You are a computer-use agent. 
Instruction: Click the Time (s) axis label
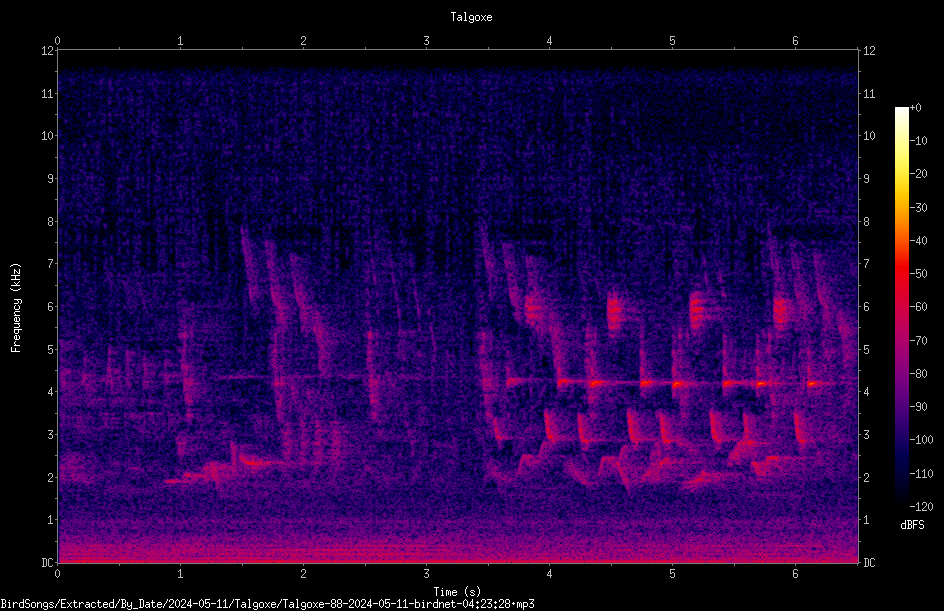457,592
